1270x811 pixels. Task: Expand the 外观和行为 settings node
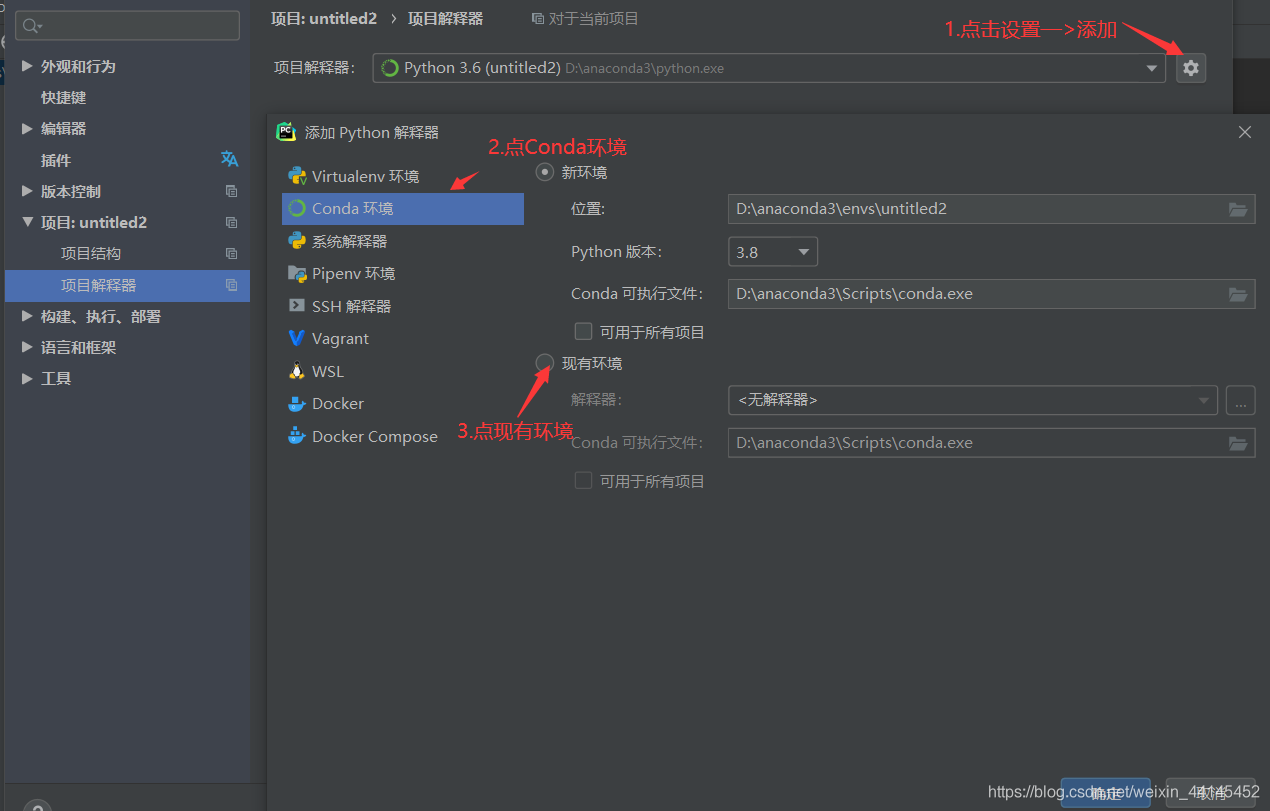27,66
